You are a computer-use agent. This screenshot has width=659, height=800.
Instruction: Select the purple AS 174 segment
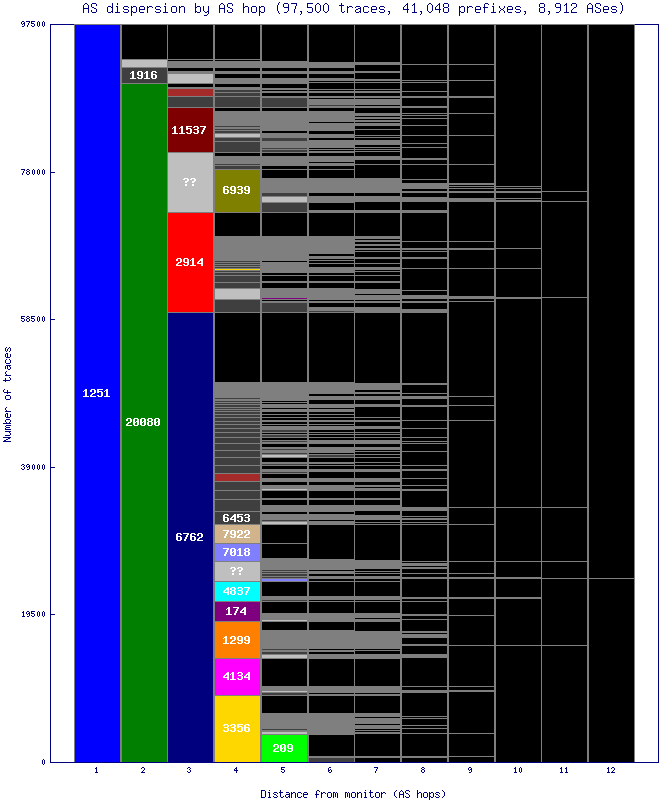point(237,611)
